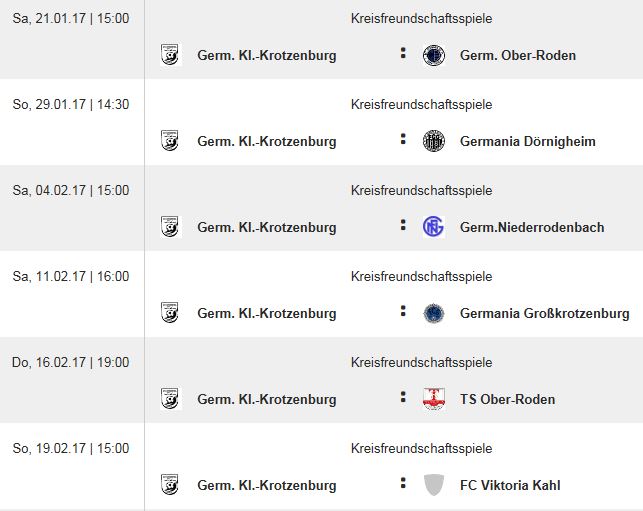Click the score colon of the 04.02.17 match

[x=403, y=225]
